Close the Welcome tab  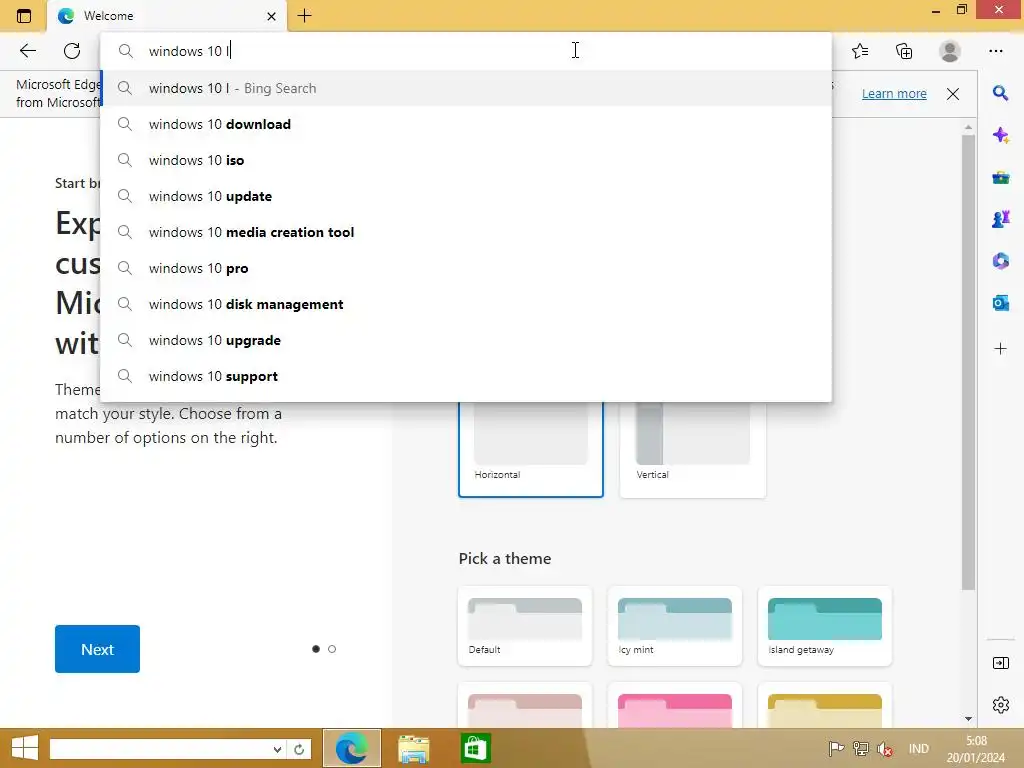(272, 16)
